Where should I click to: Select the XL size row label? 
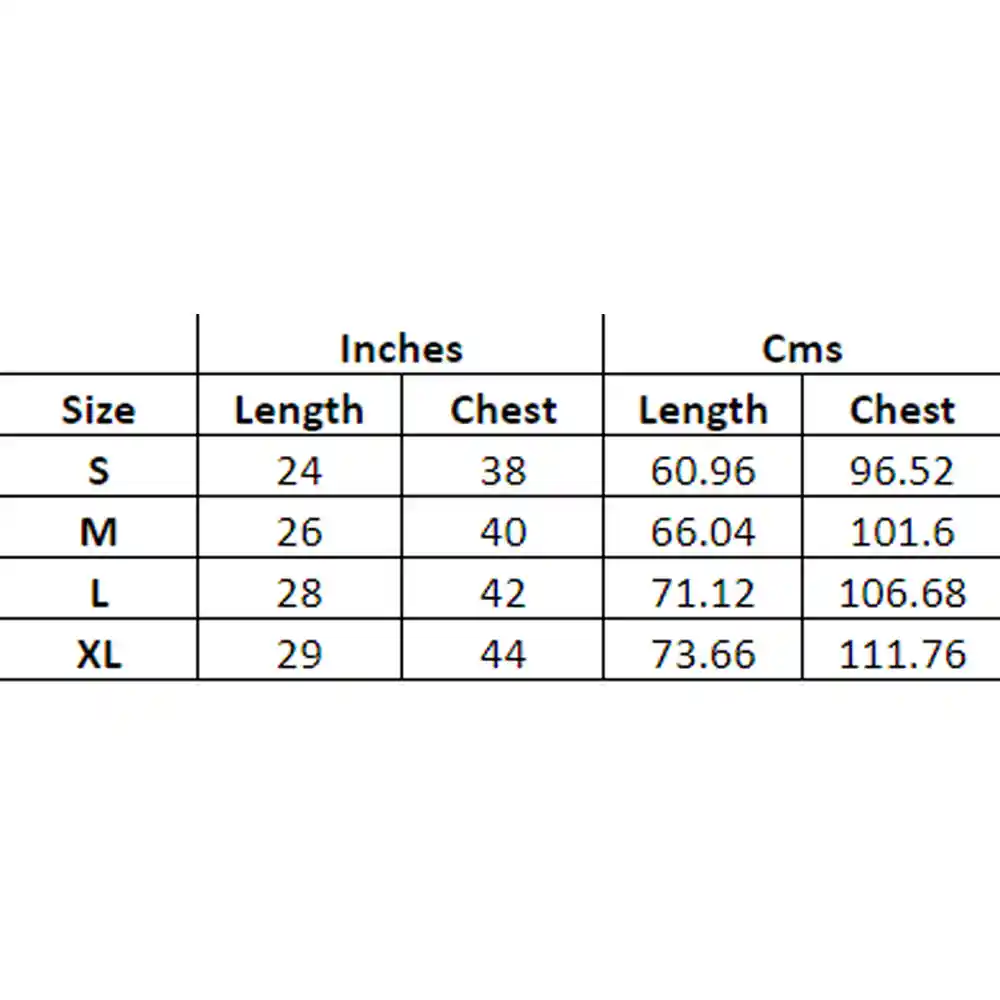pyautogui.click(x=98, y=650)
